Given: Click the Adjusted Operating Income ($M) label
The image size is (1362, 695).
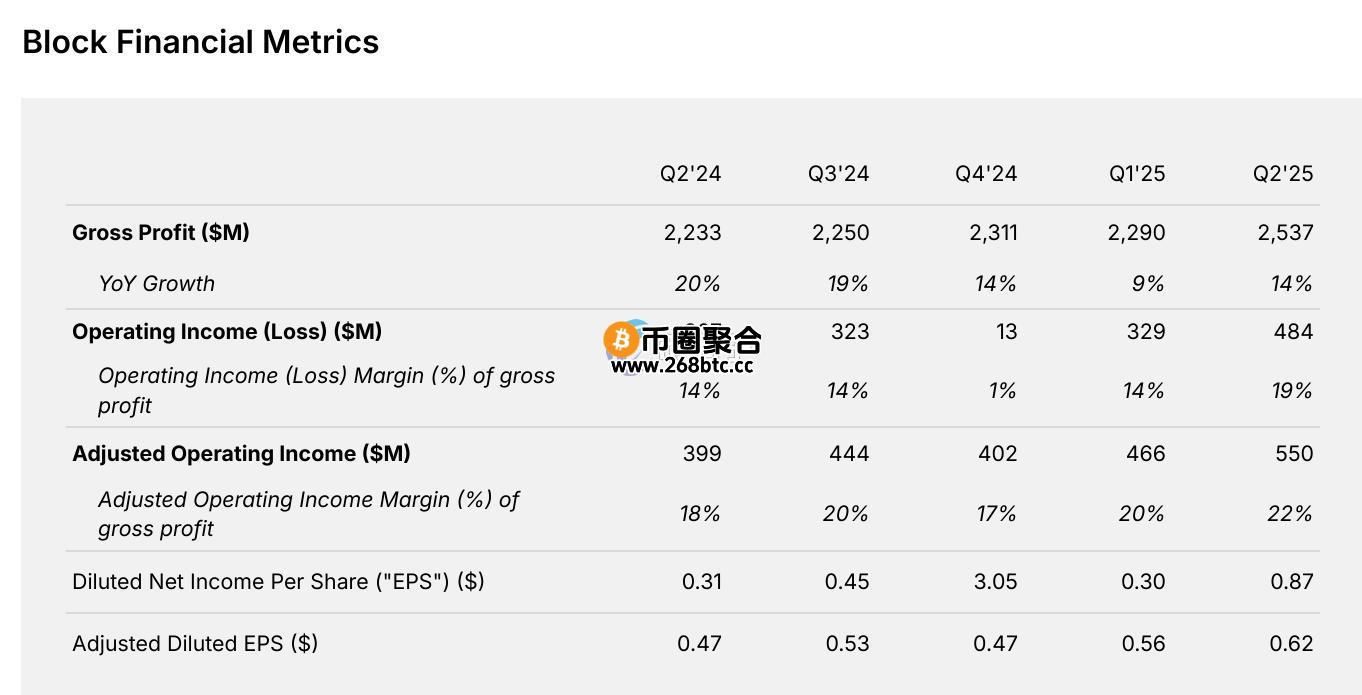Looking at the screenshot, I should click(241, 453).
